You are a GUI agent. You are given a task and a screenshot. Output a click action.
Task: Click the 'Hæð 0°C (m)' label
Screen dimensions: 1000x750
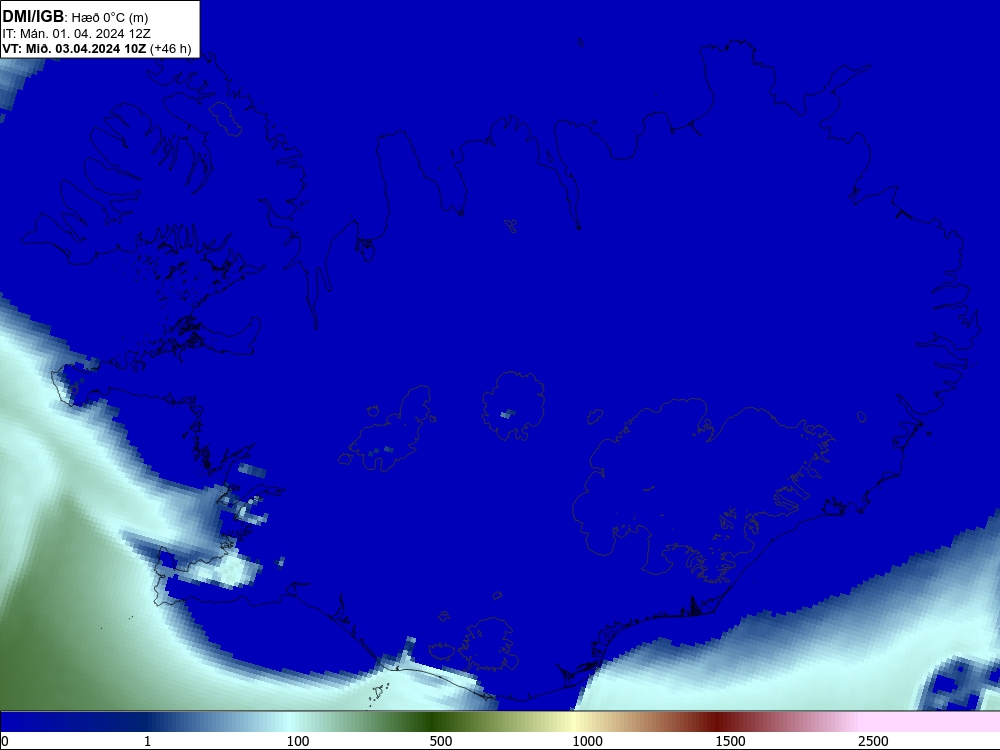click(110, 18)
